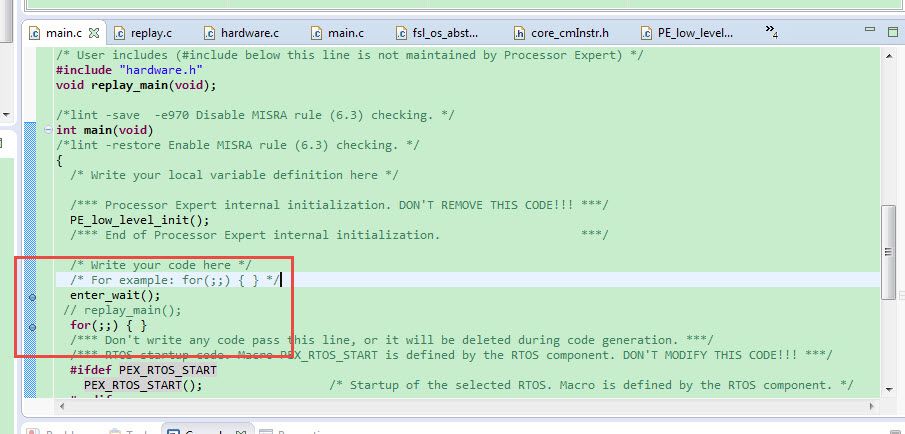Click the "lint -restore Enable MISRA" comment

click(238, 145)
